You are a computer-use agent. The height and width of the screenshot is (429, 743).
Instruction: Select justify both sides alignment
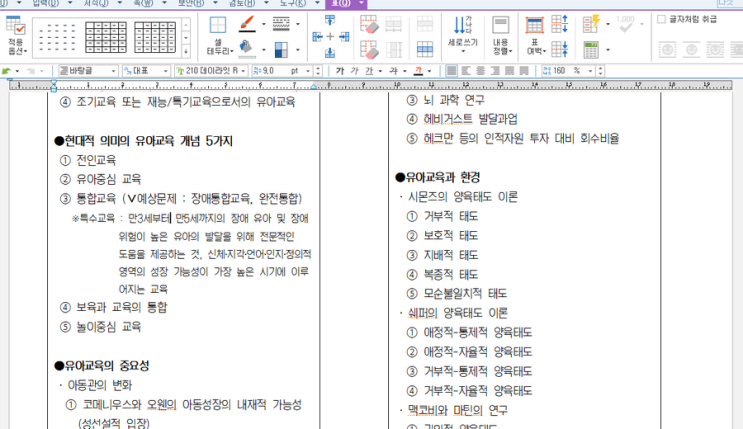pos(451,71)
